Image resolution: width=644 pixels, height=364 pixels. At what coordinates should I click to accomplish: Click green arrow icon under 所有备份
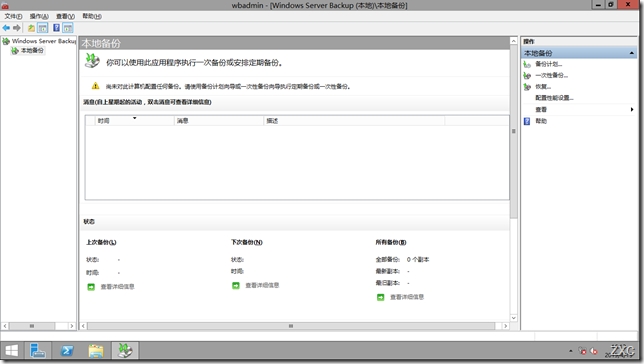(380, 297)
